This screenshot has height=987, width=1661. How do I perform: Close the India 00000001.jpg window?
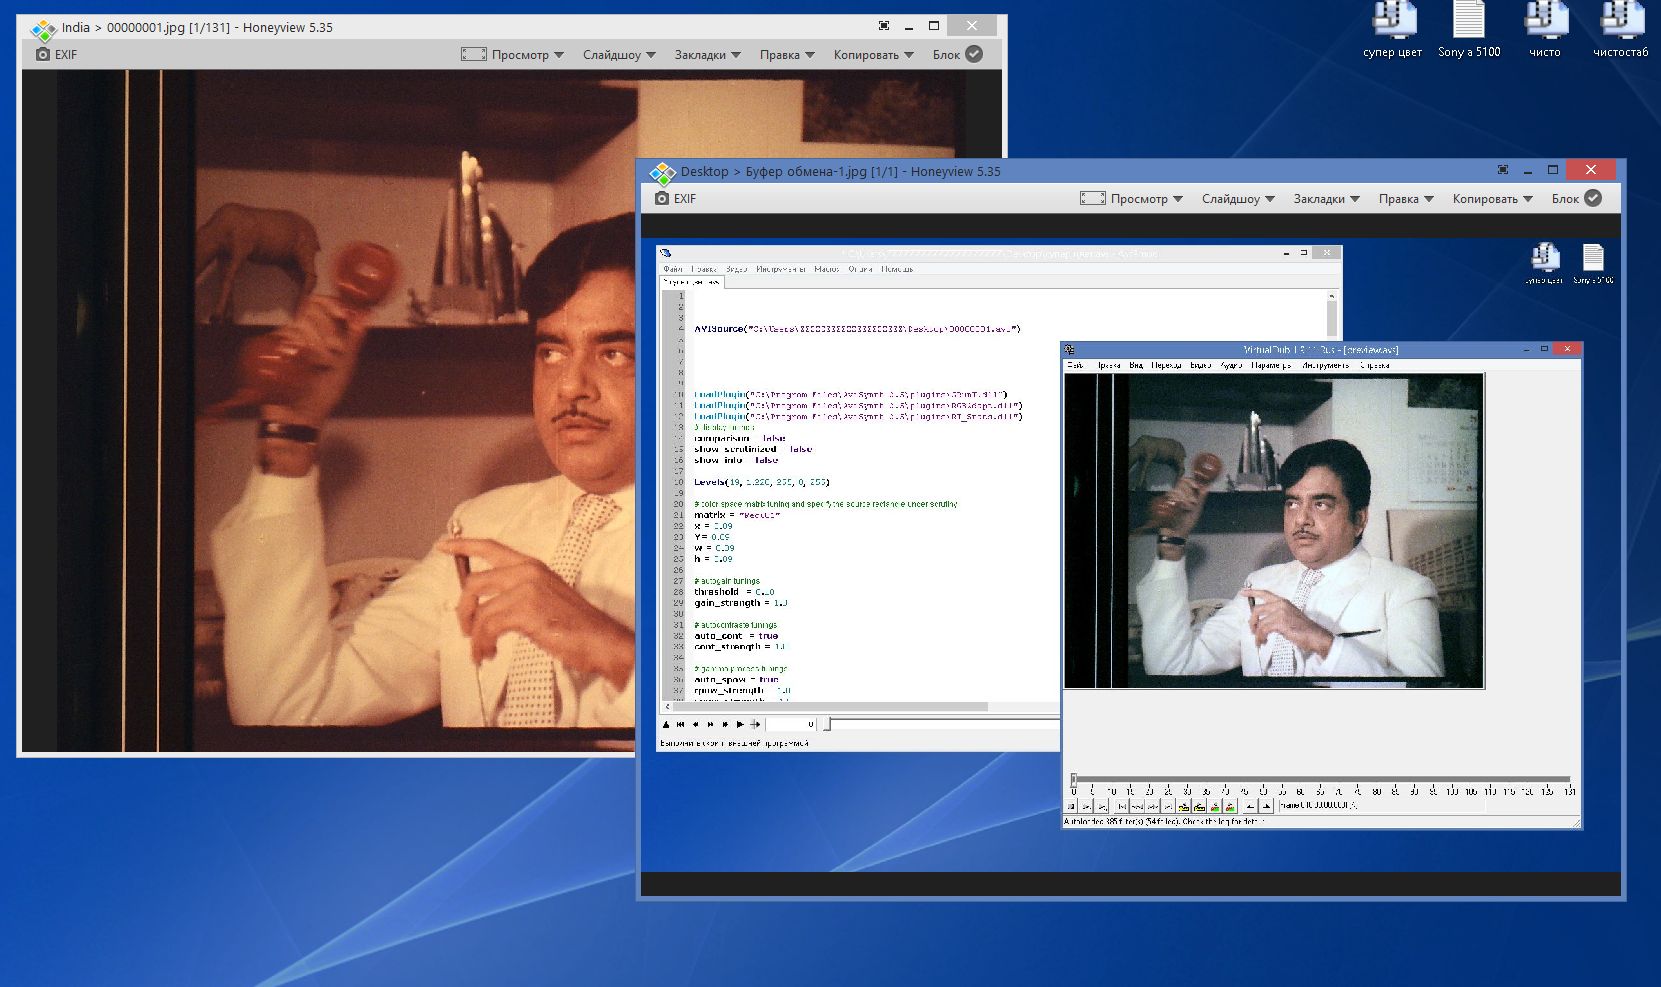tap(972, 25)
